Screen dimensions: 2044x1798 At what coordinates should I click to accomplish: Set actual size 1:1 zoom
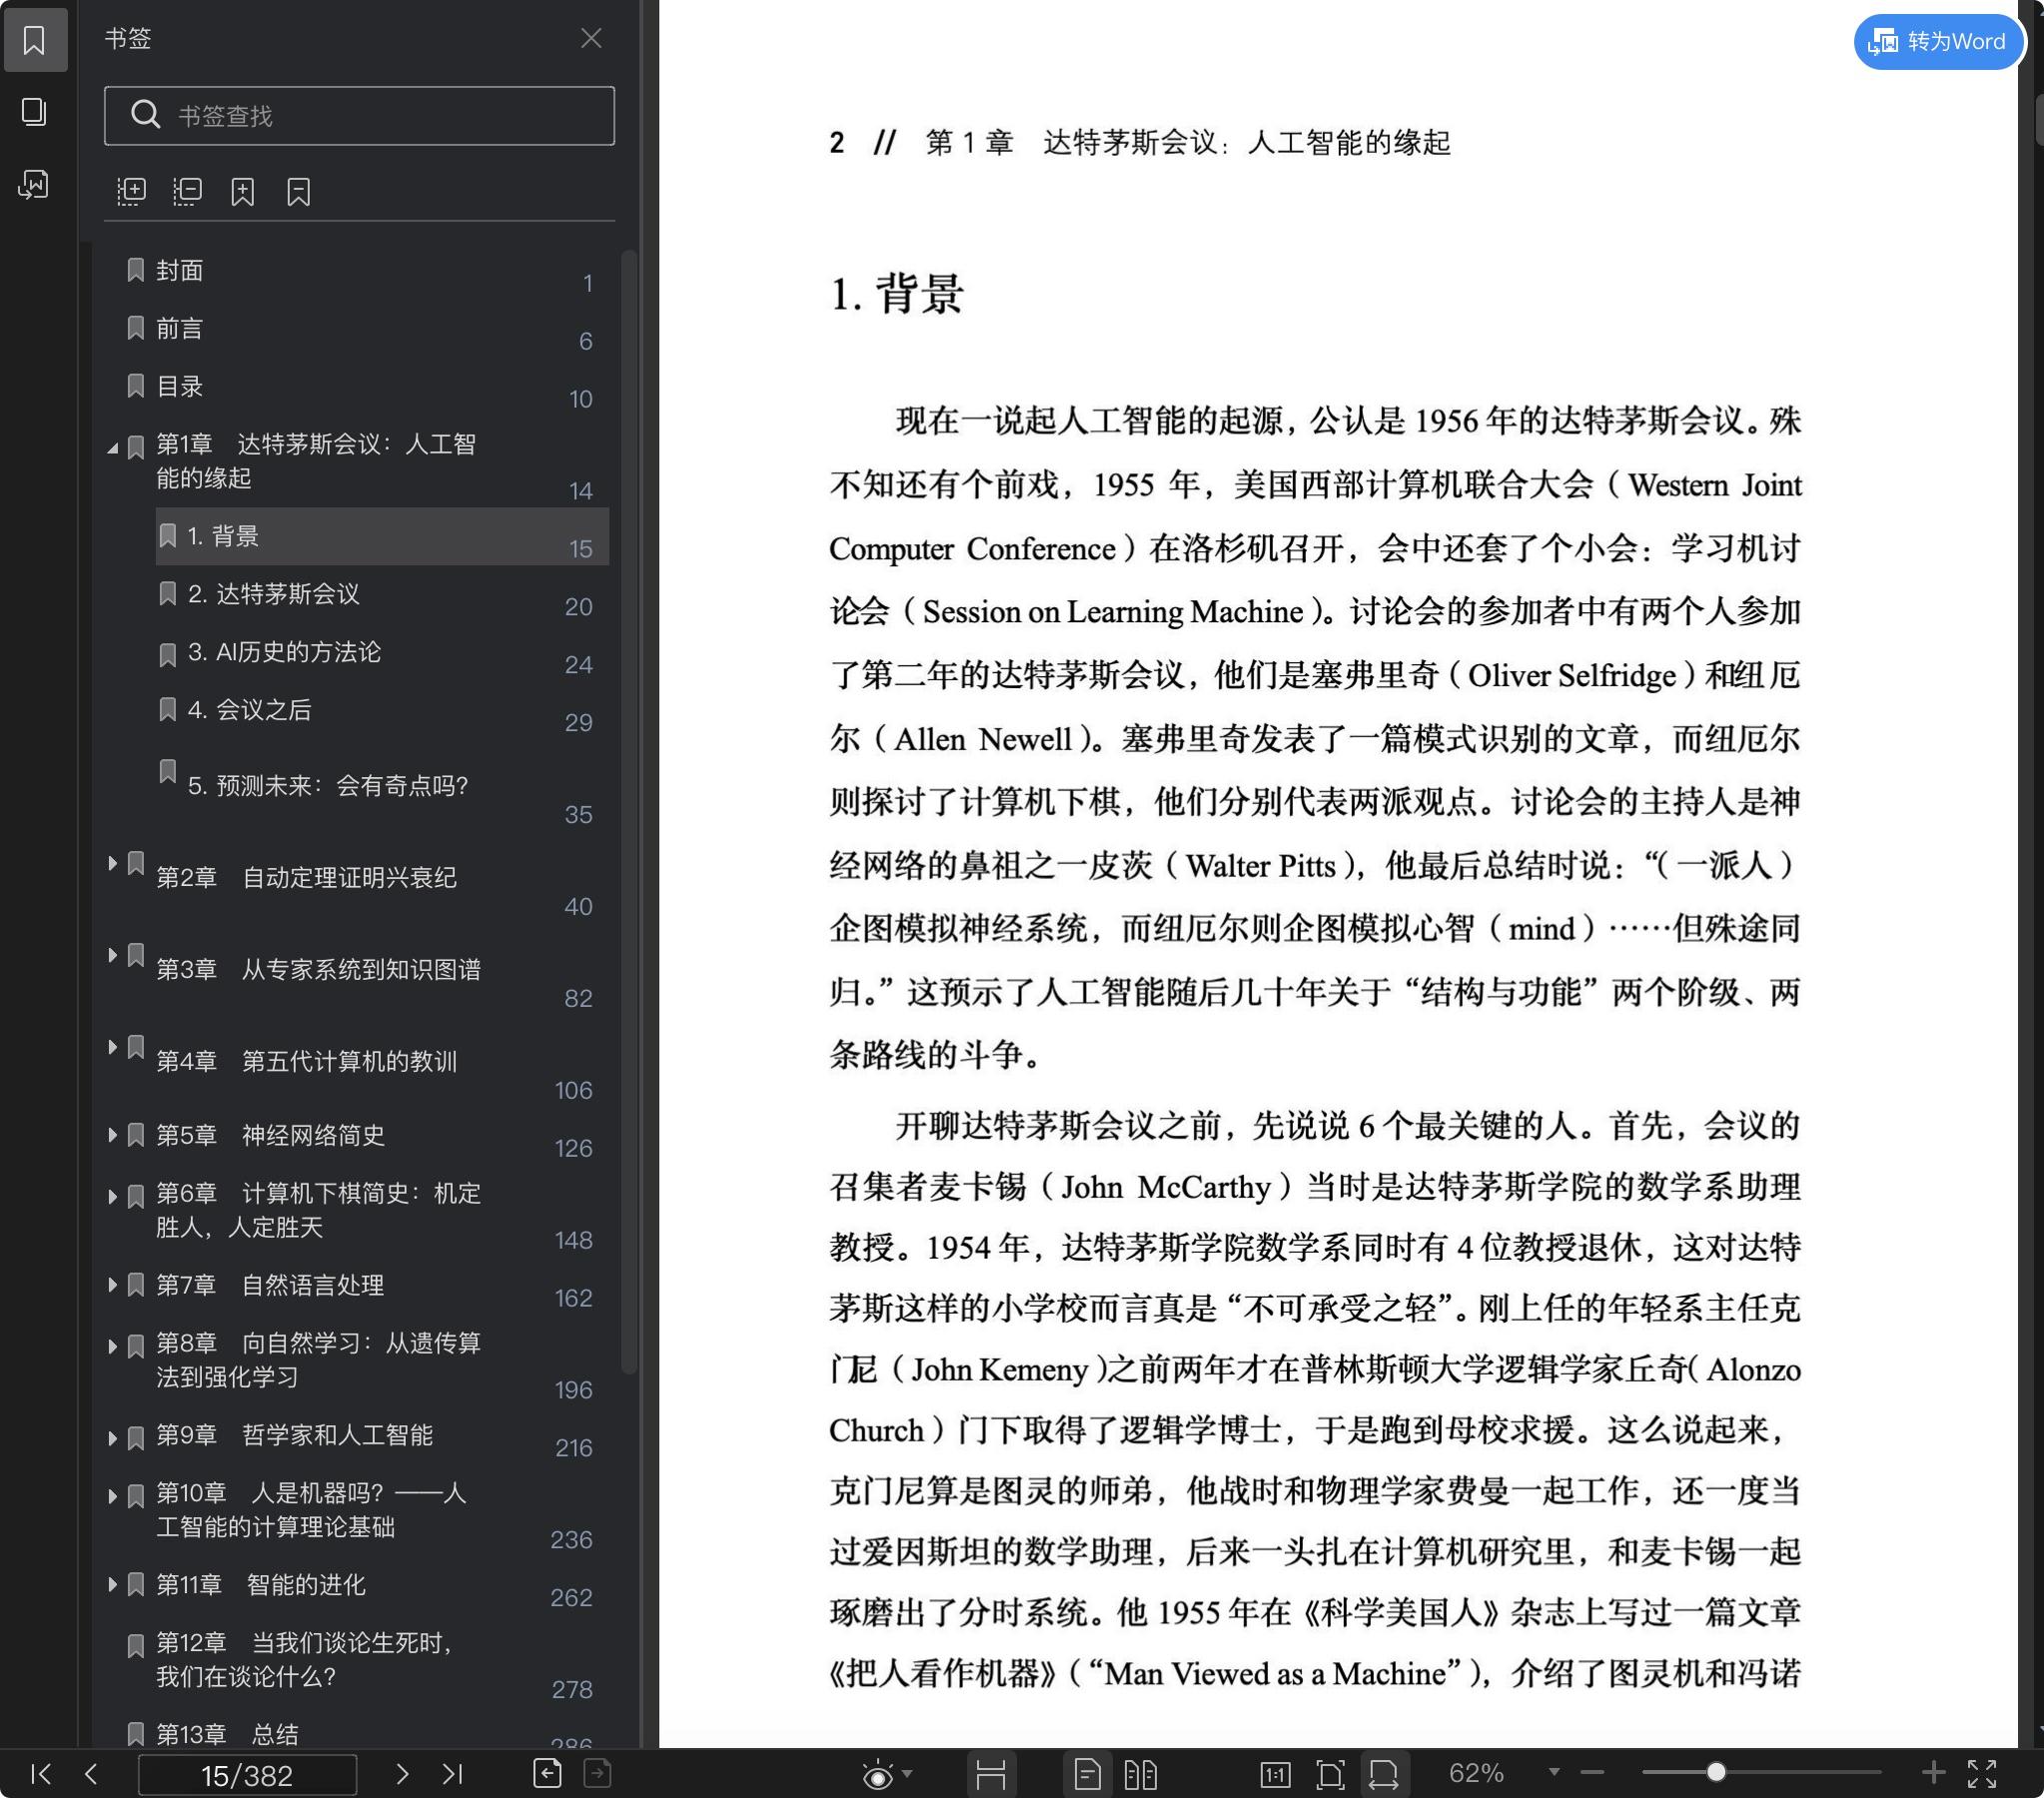(1275, 1775)
